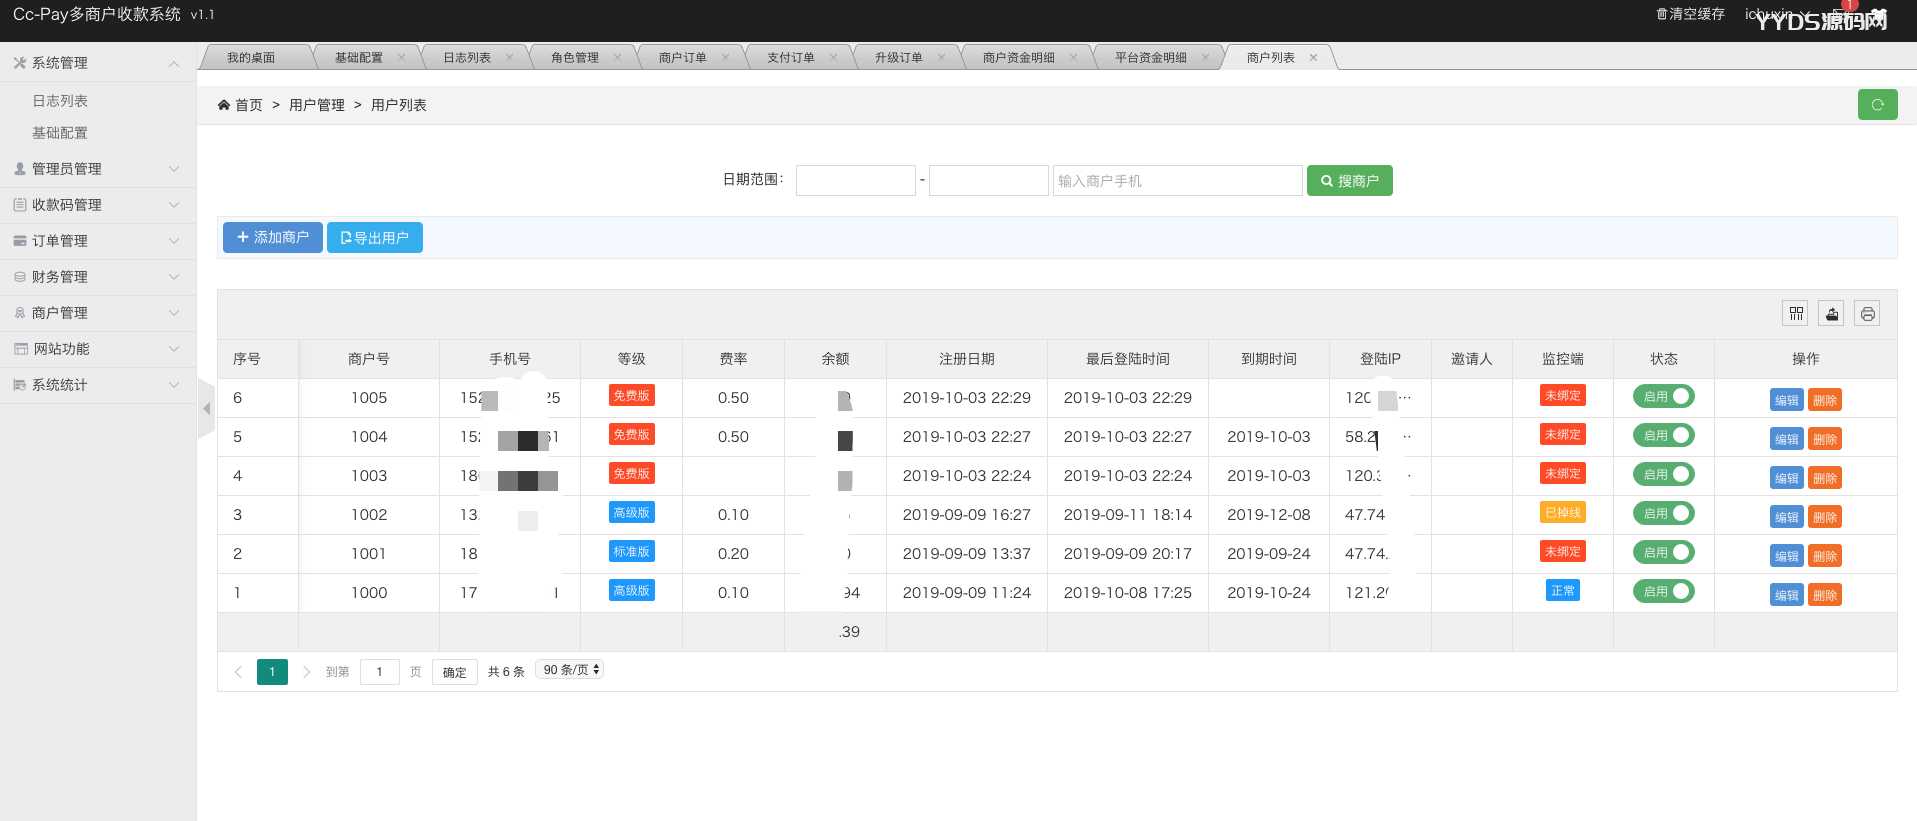Click the 收款码管理 list icon
This screenshot has width=1917, height=821.
click(x=20, y=205)
